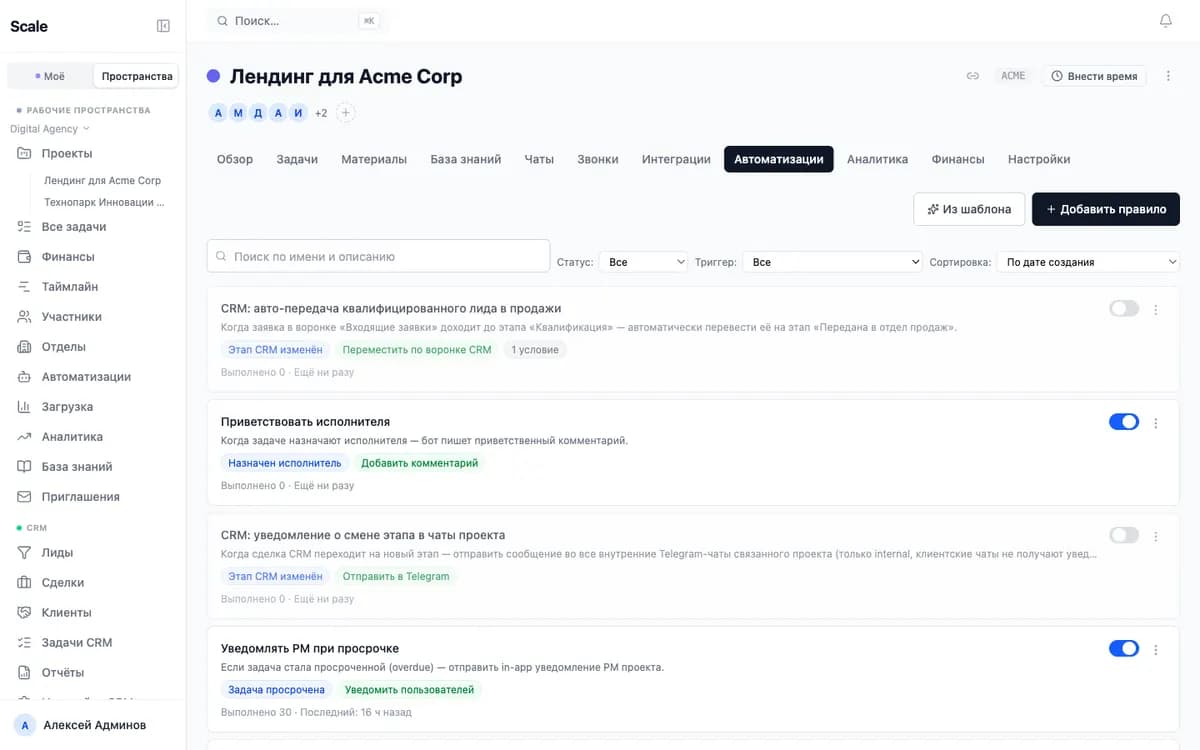Viewport: 1200px width, 750px height.
Task: Click the Отчёты report icon
Action: 24,673
